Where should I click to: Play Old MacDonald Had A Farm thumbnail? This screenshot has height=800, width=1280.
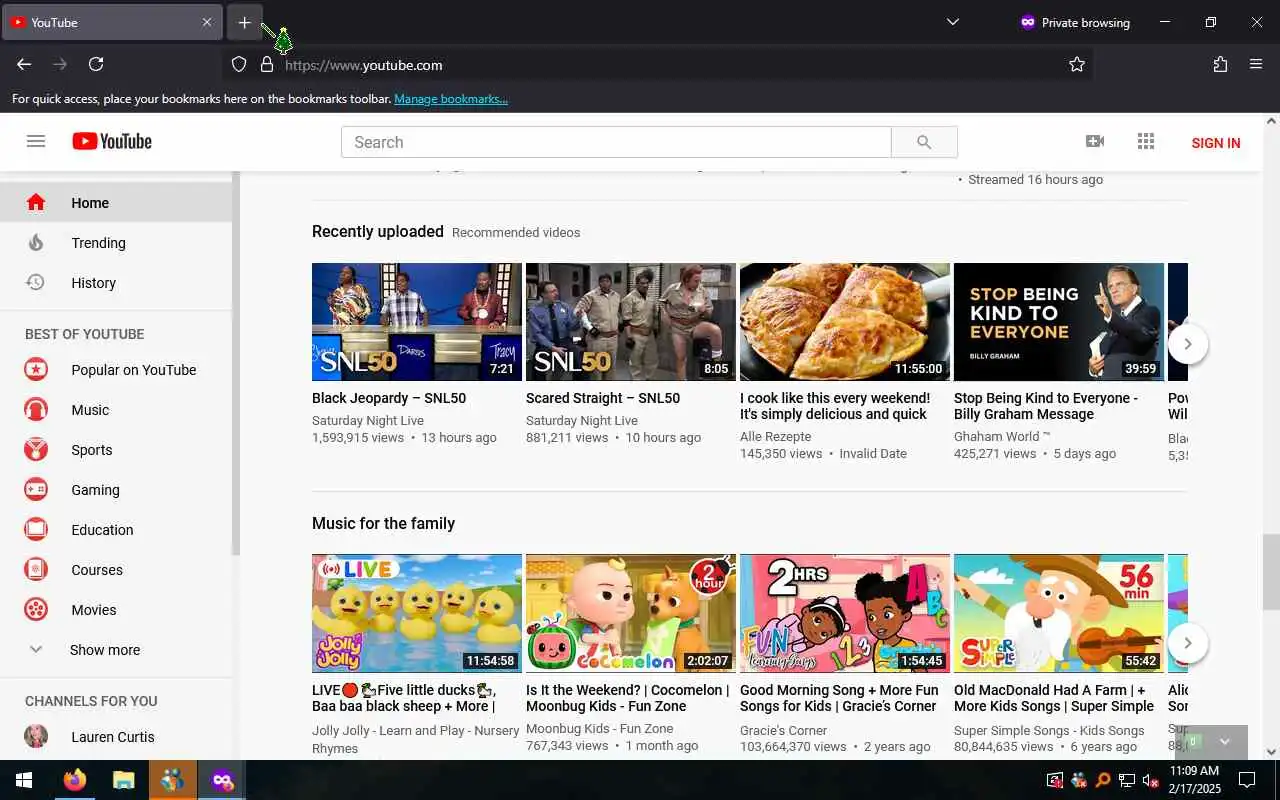pyautogui.click(x=1059, y=613)
